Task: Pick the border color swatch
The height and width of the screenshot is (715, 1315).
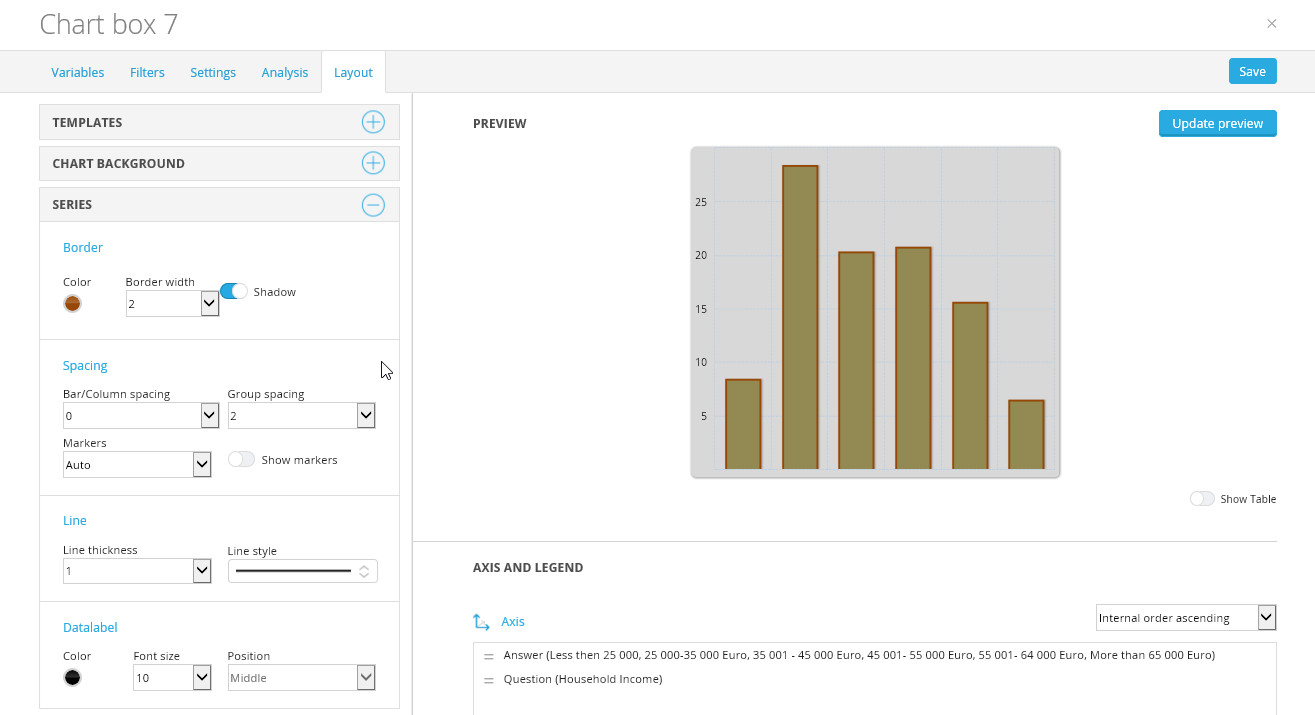Action: click(72, 304)
